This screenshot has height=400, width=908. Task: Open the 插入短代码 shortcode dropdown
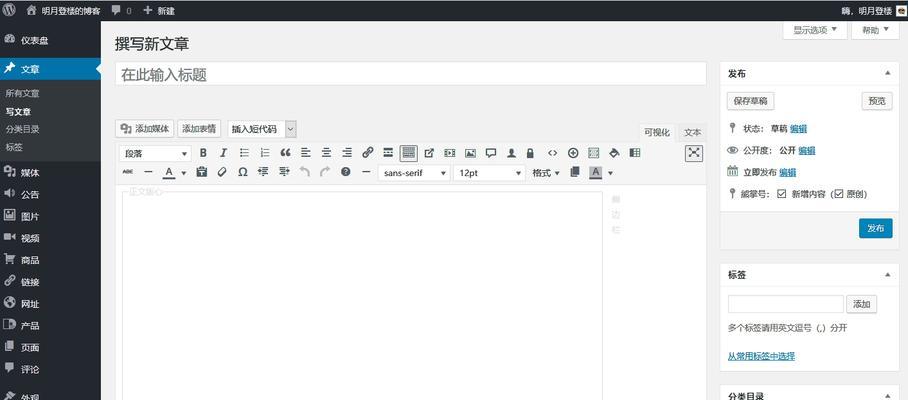(x=262, y=129)
